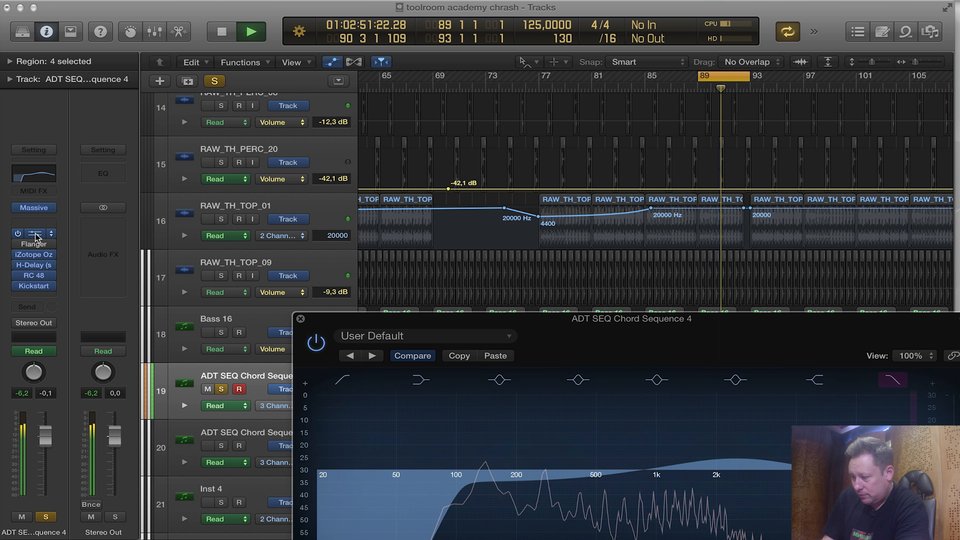Open the View 100% size dropdown
Viewport: 960px width, 540px height.
pyautogui.click(x=914, y=356)
